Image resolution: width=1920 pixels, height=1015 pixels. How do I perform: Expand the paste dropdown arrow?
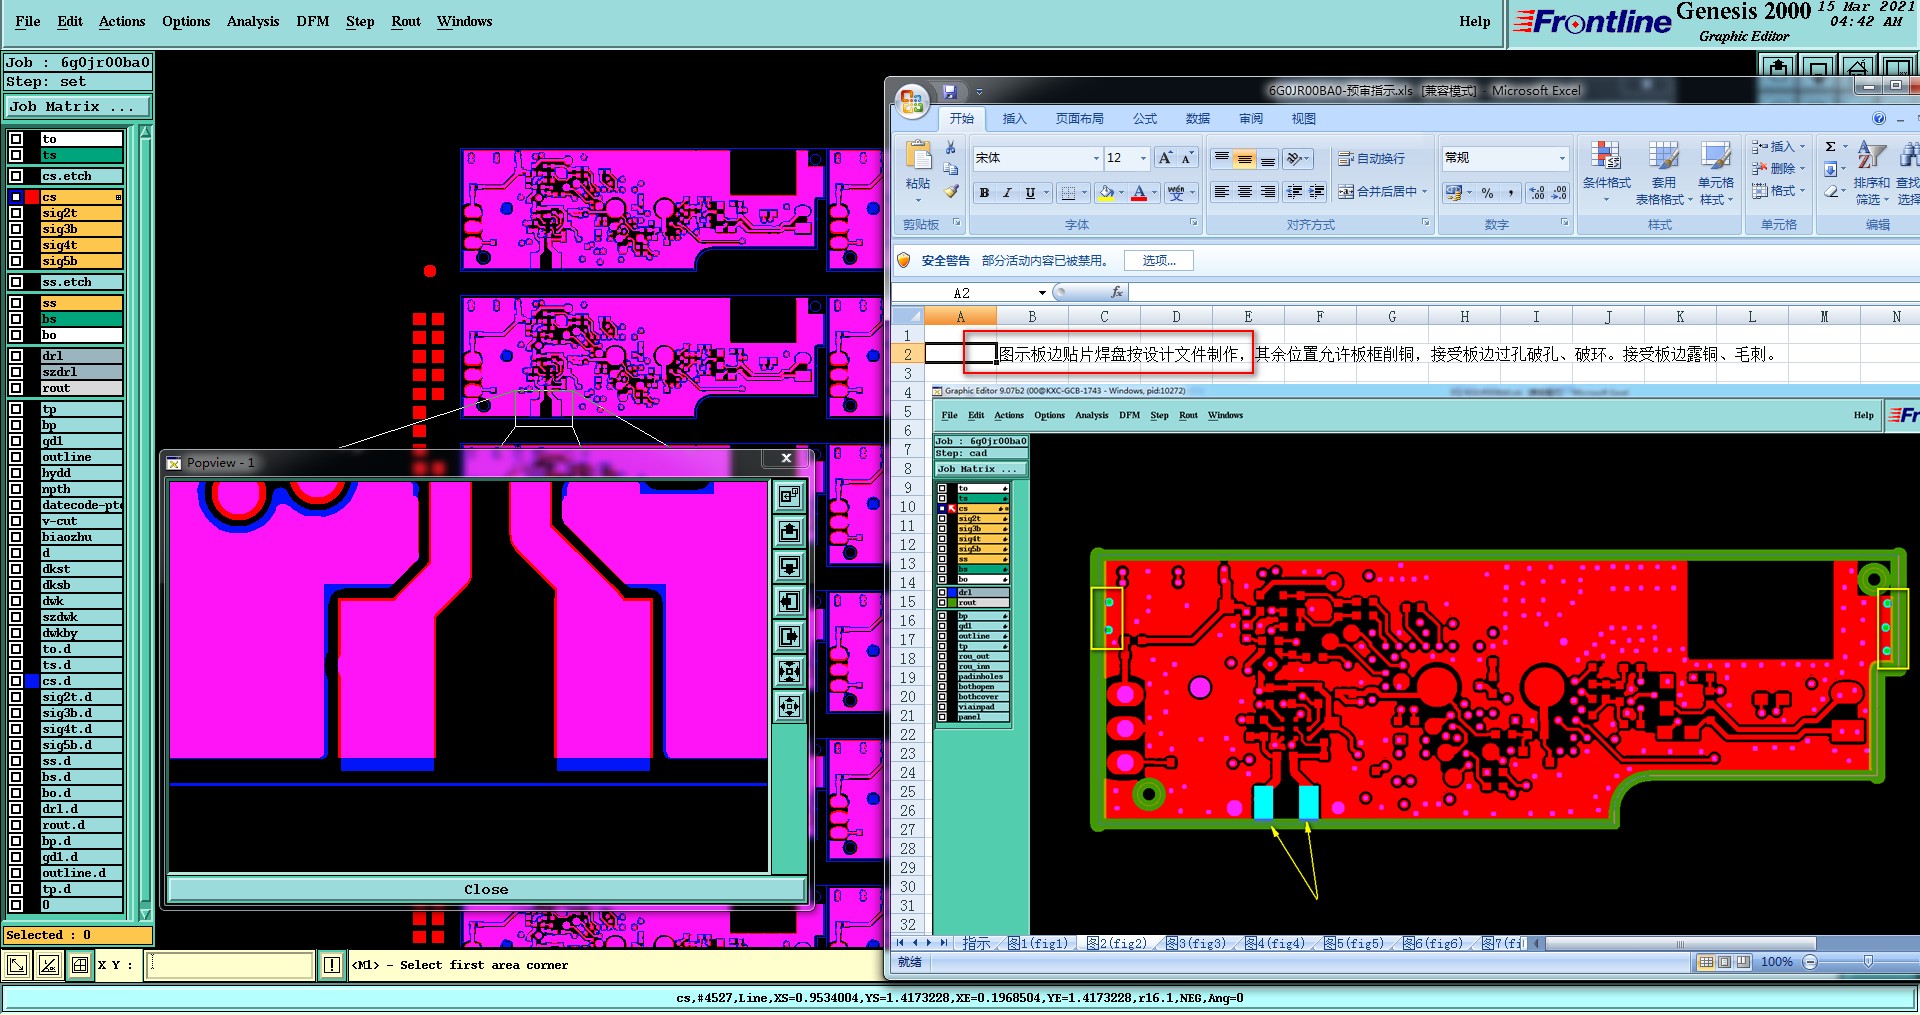[x=917, y=201]
